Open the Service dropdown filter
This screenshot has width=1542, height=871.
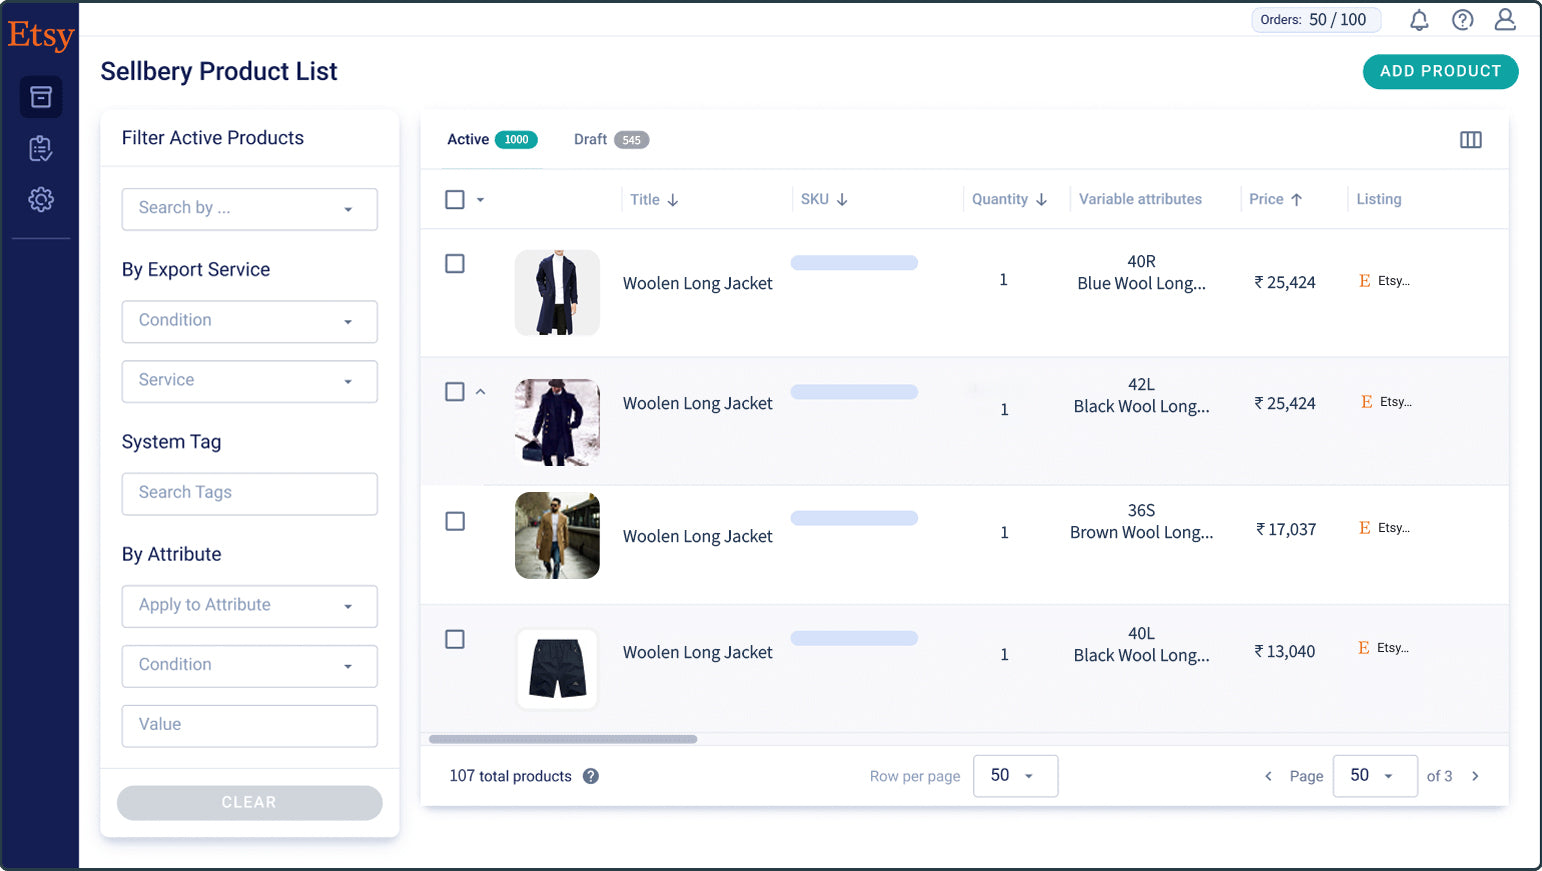tap(249, 381)
